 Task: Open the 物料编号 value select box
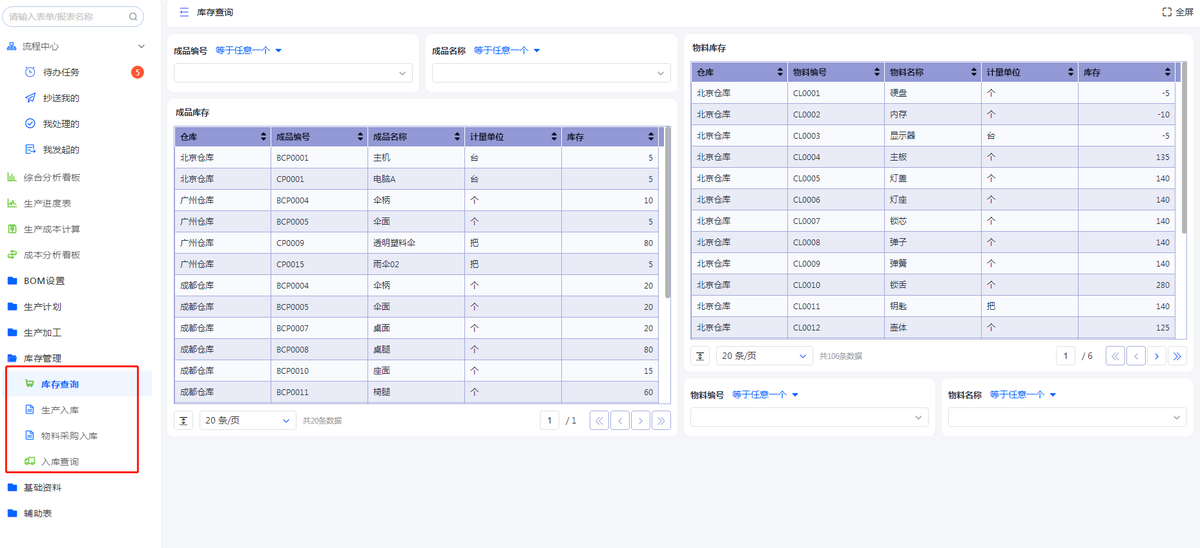[x=809, y=417]
